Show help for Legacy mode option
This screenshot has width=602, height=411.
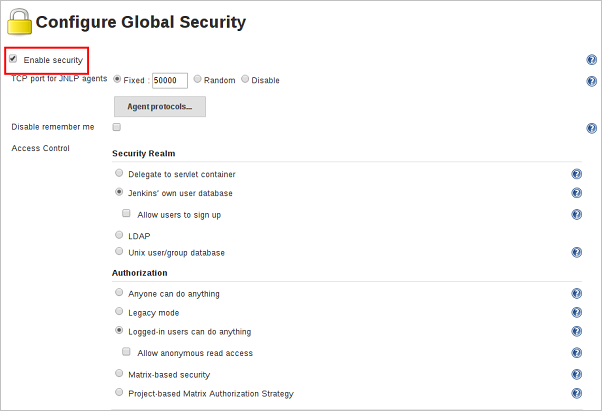(x=576, y=312)
